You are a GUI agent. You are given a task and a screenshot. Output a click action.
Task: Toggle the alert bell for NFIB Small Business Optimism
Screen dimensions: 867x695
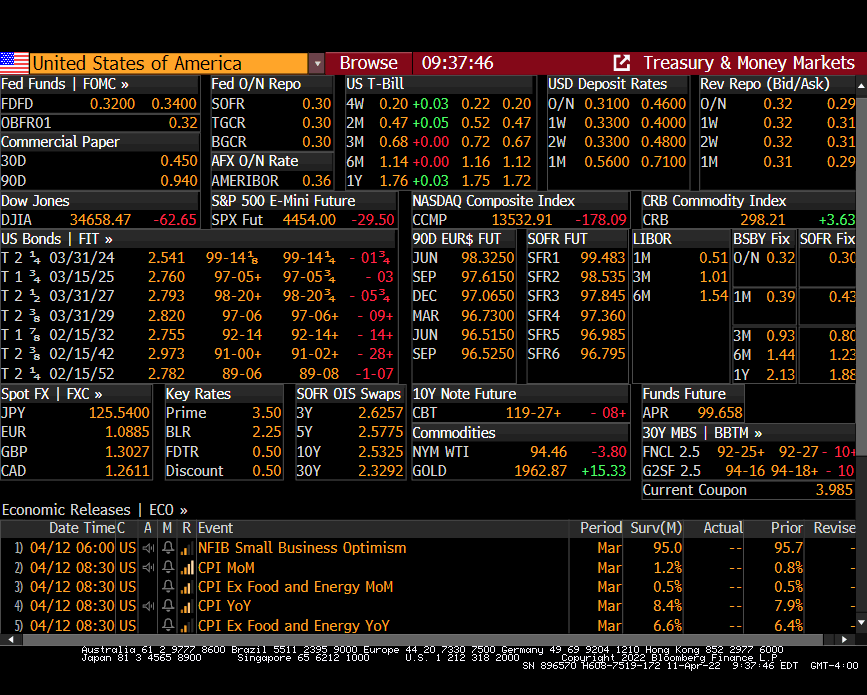168,548
